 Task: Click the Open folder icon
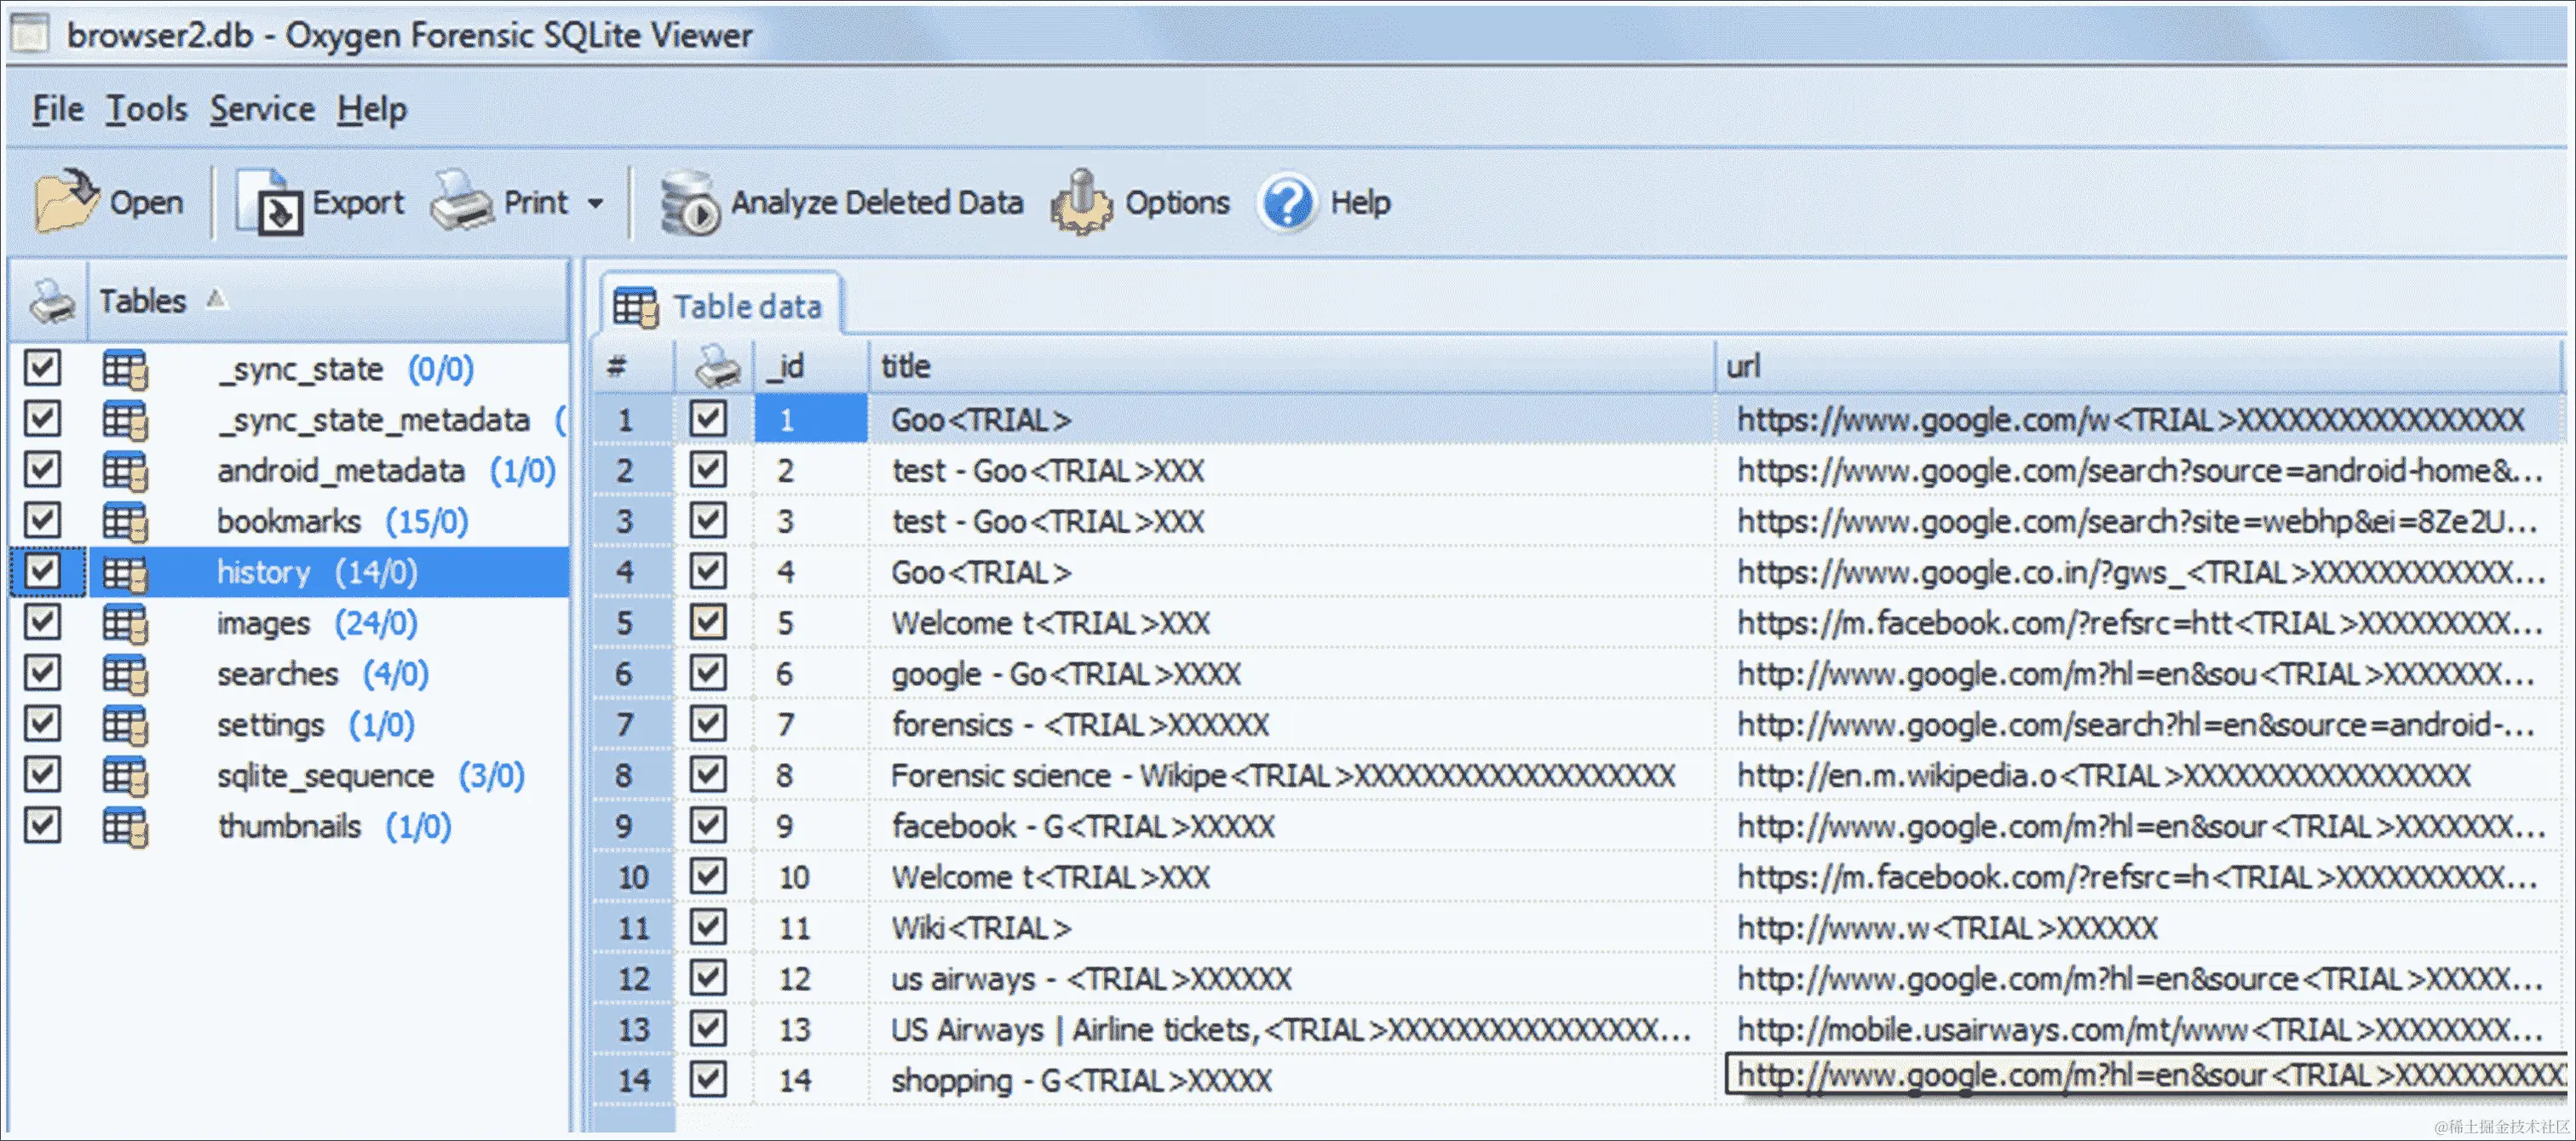(64, 201)
